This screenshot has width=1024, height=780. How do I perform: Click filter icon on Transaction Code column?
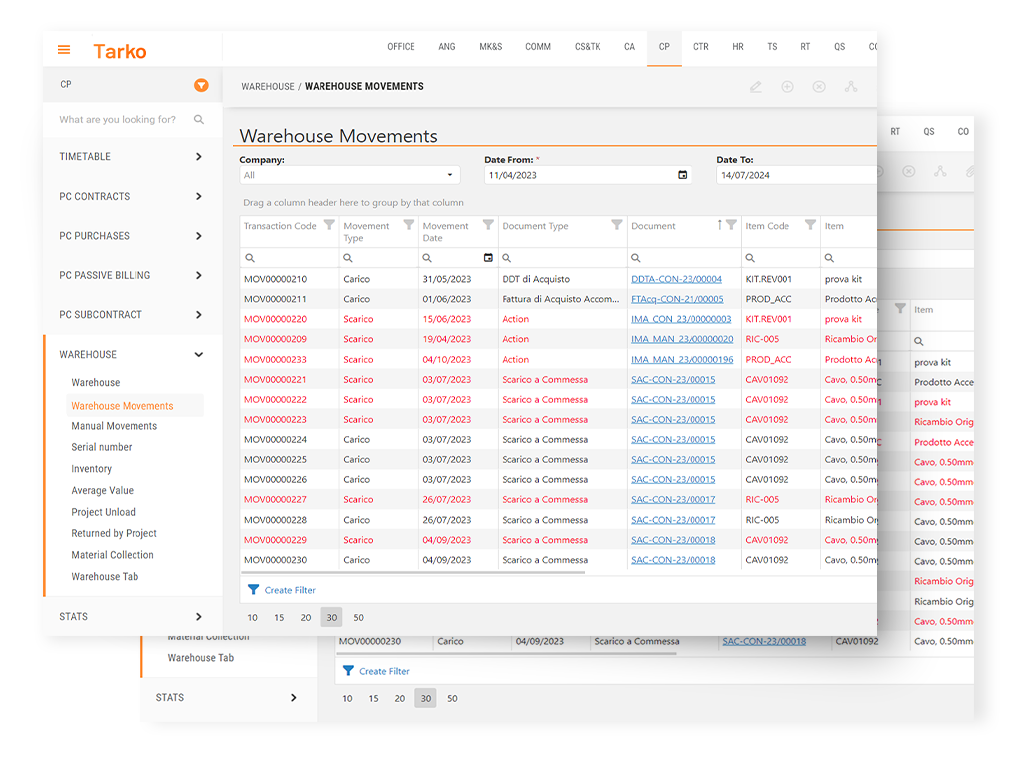(329, 225)
